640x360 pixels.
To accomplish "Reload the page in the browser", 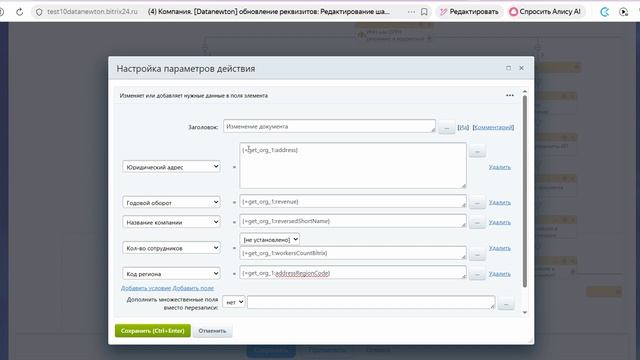I will tap(19, 12).
